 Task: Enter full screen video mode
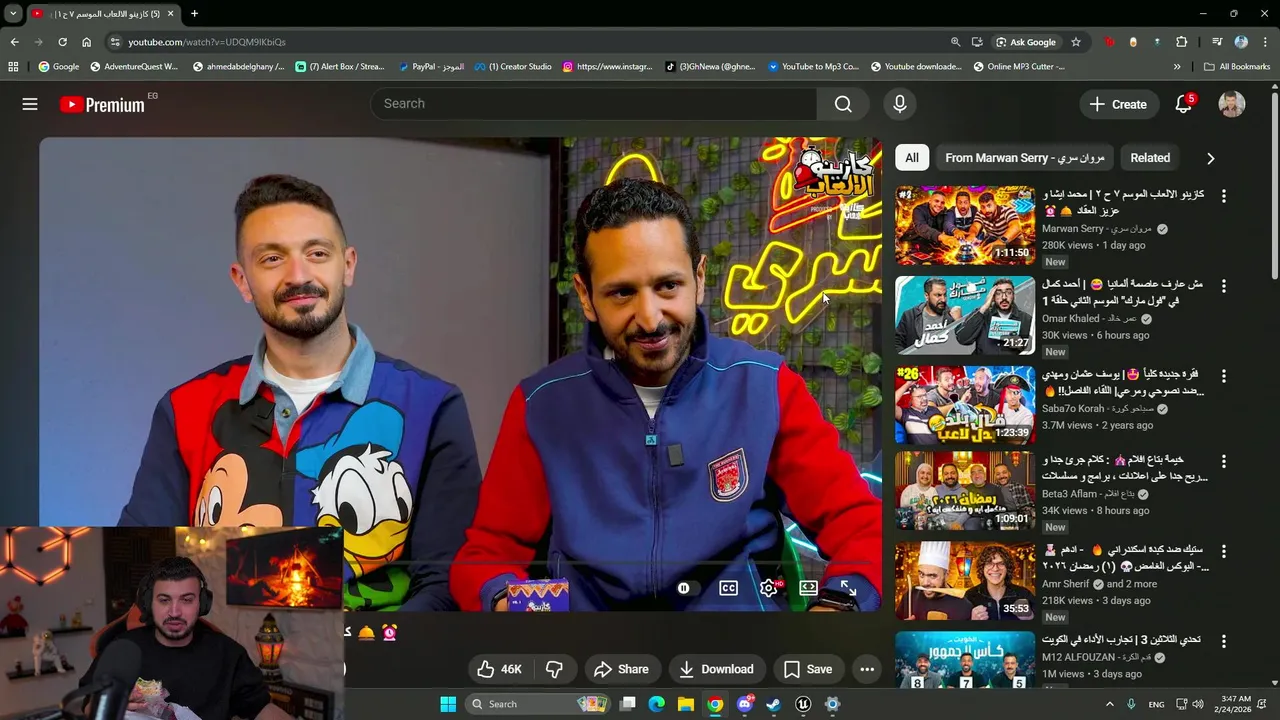pos(847,588)
